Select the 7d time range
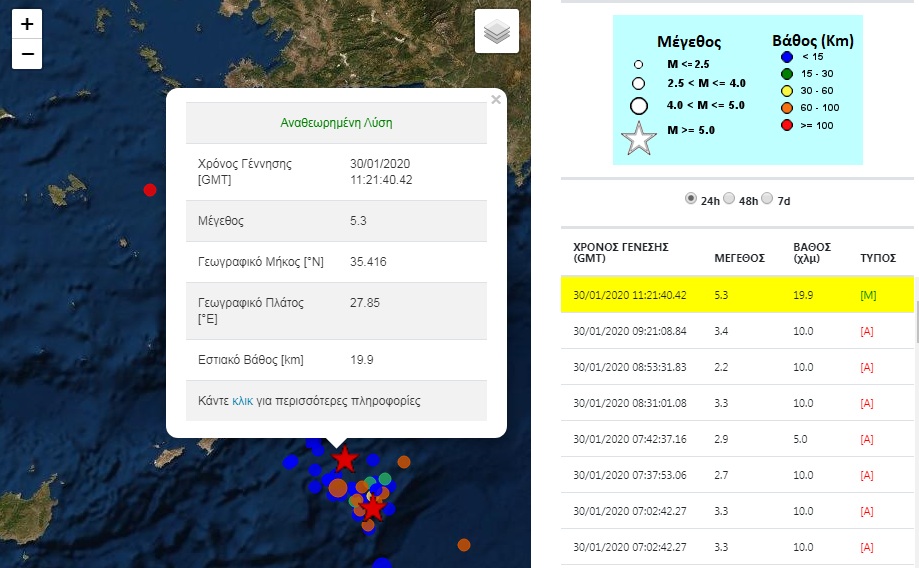This screenshot has height=568, width=919. pos(767,199)
